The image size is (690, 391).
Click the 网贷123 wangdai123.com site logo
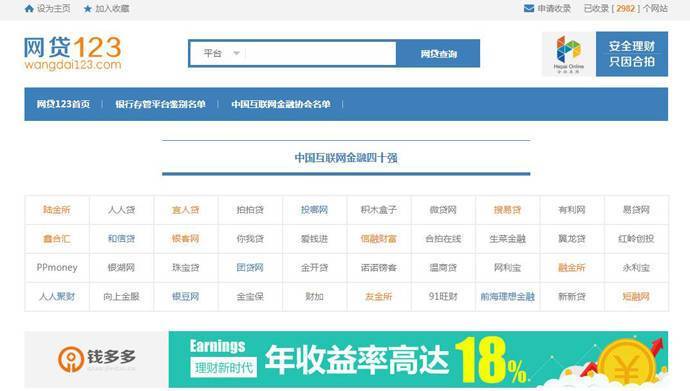[73, 53]
